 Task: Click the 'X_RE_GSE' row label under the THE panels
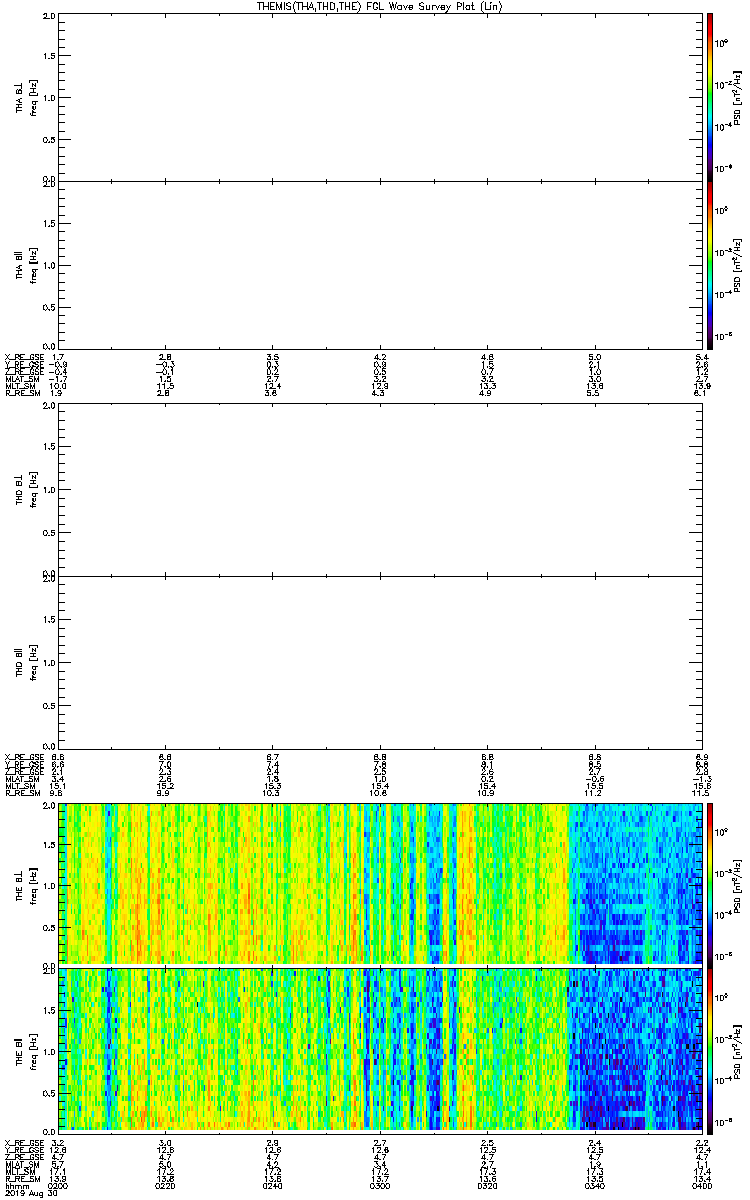[22, 1142]
